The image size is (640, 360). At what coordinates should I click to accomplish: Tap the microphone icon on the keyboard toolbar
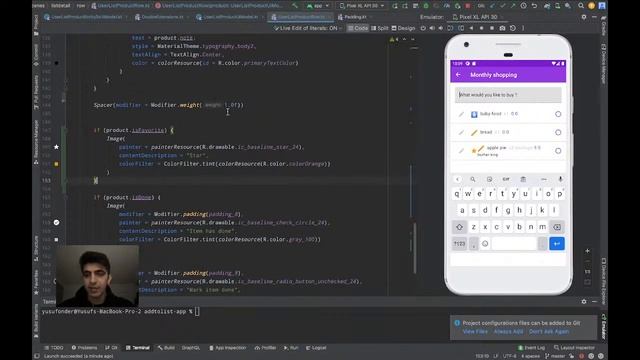click(x=560, y=179)
